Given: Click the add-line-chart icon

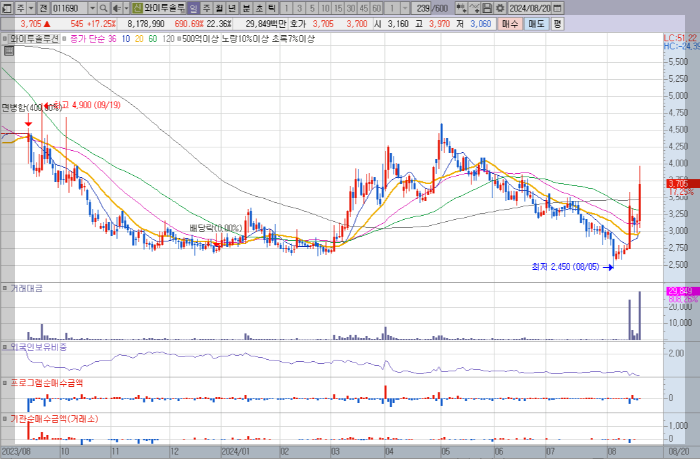Looking at the screenshot, I should coord(474,8).
